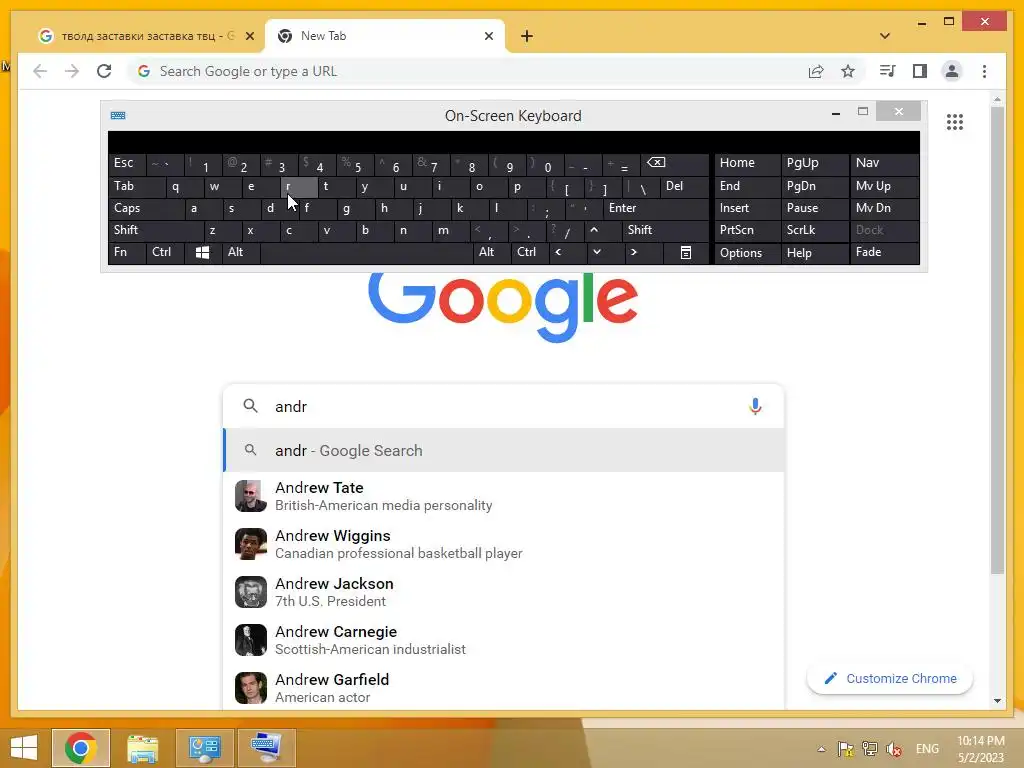Toggle Caps key on keyboard
The image size is (1024, 768).
[x=146, y=208]
